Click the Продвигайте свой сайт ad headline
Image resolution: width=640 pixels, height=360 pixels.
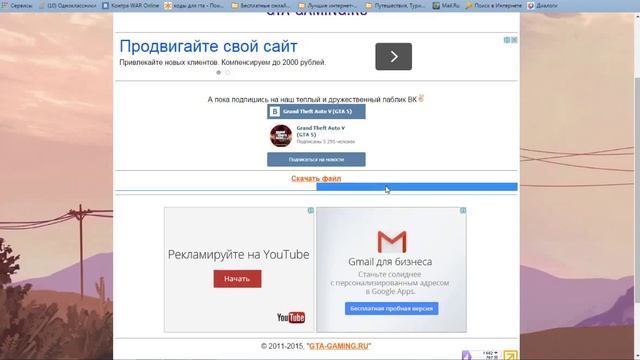point(208,46)
